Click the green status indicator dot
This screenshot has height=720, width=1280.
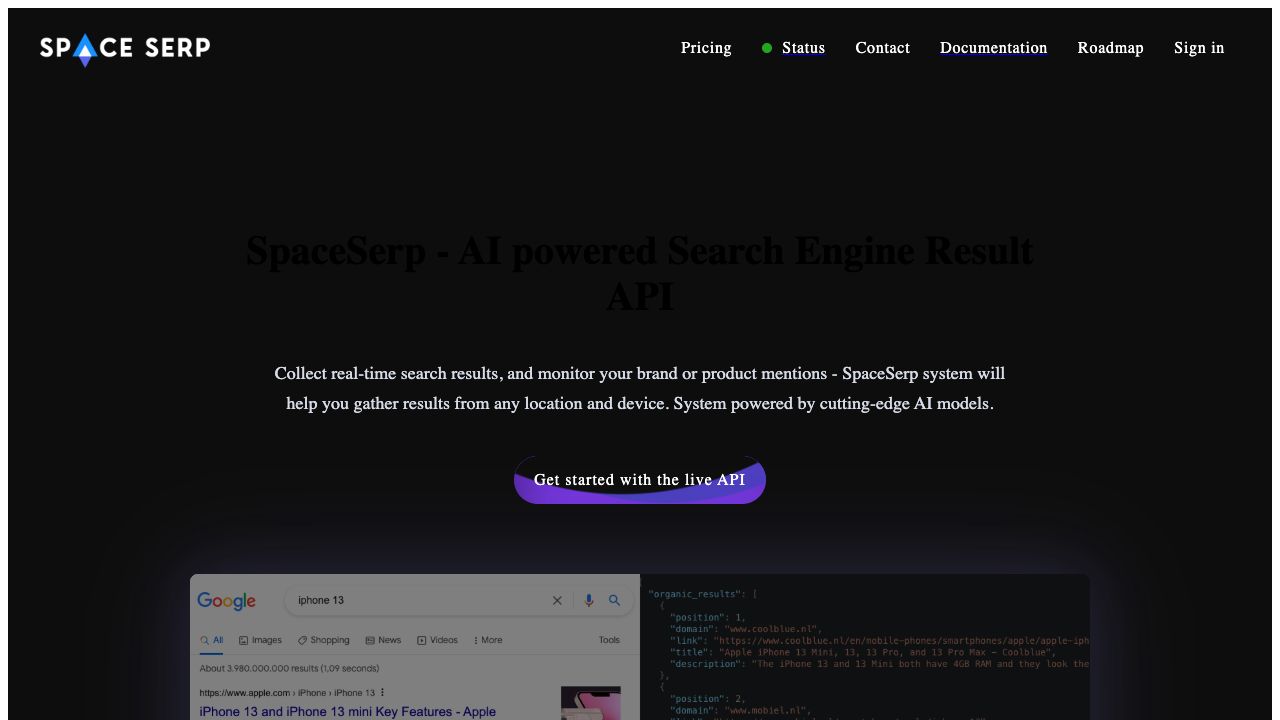pyautogui.click(x=767, y=48)
